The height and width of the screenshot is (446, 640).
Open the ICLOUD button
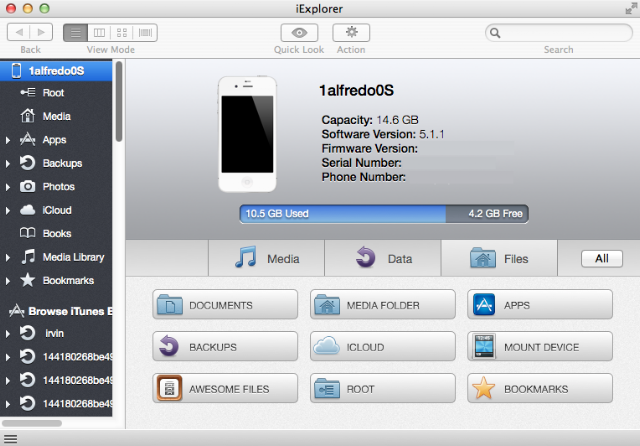(383, 346)
